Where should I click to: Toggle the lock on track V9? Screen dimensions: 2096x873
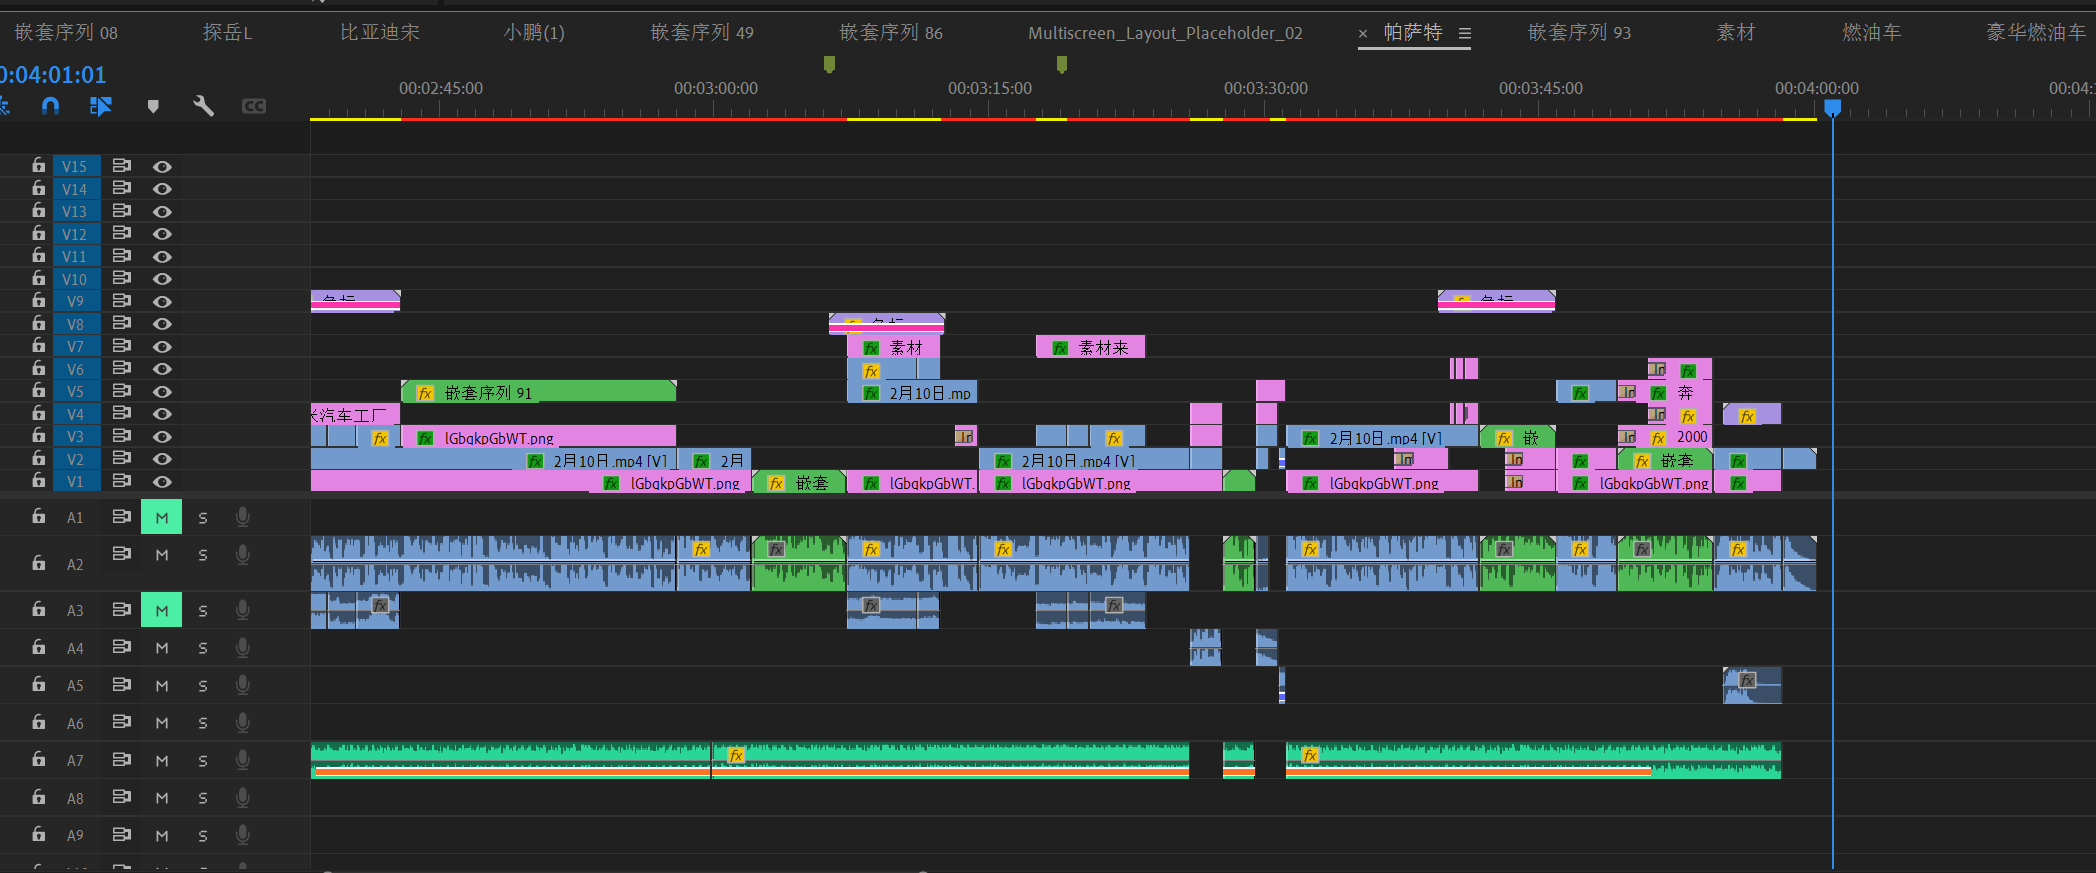38,300
